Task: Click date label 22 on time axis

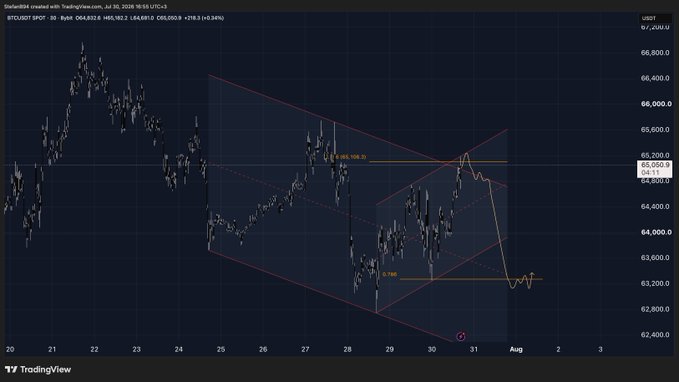Action: pos(94,349)
